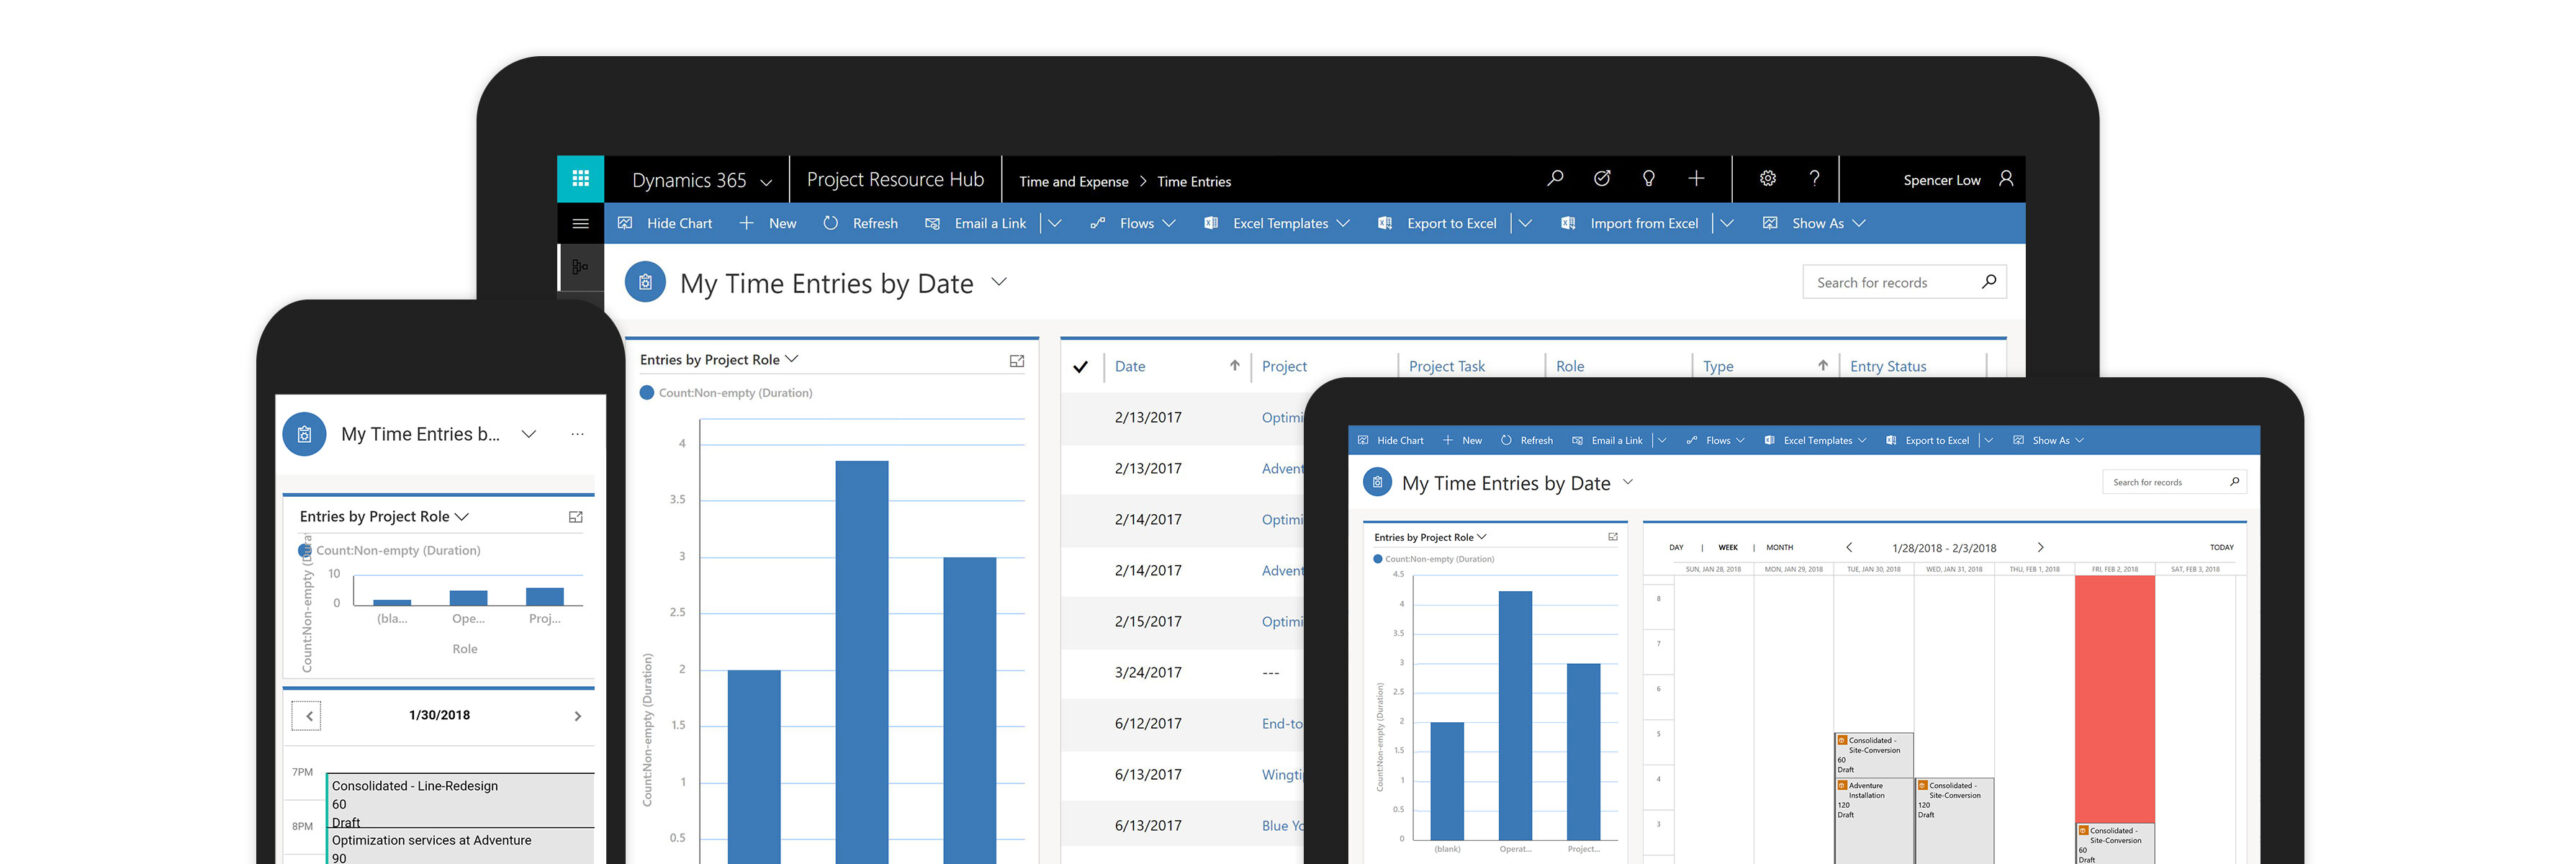Click New in main toolbar
Viewport: 2560px width, 864px height.
tap(768, 223)
